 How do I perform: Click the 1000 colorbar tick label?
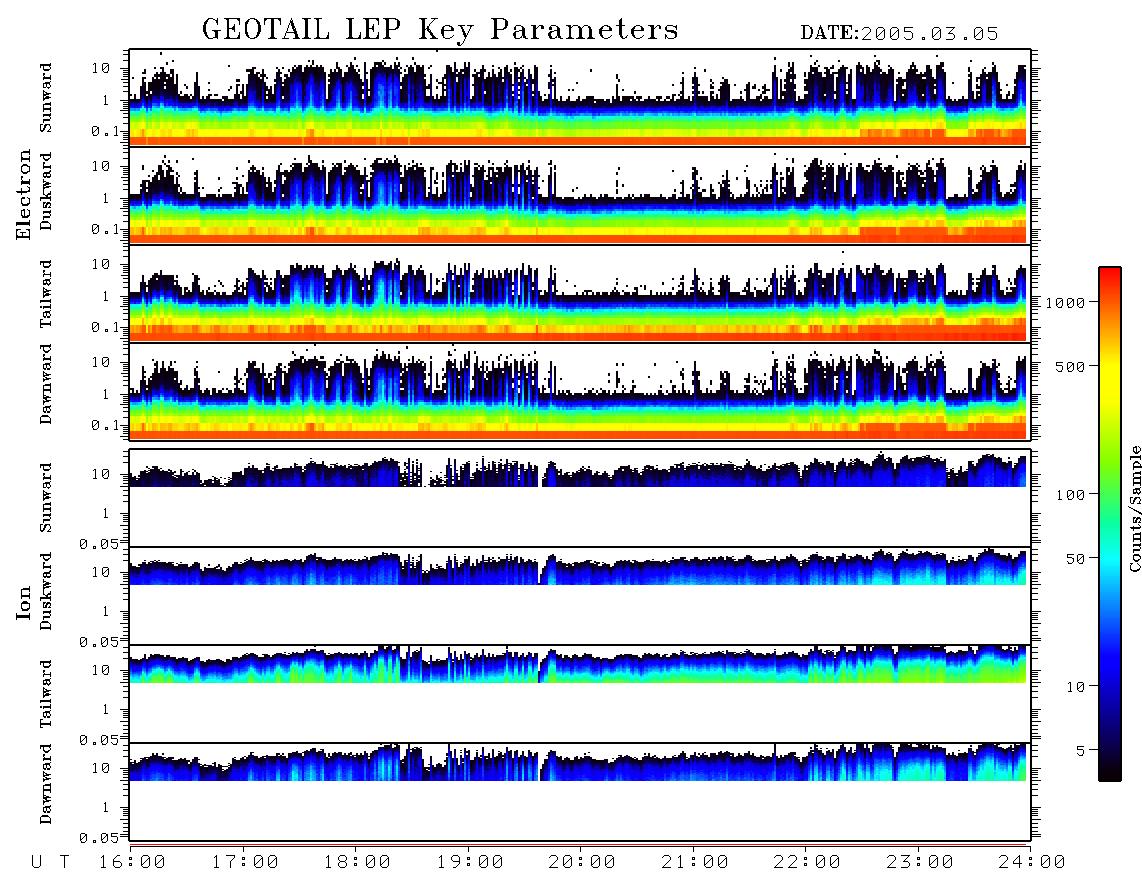click(1066, 303)
